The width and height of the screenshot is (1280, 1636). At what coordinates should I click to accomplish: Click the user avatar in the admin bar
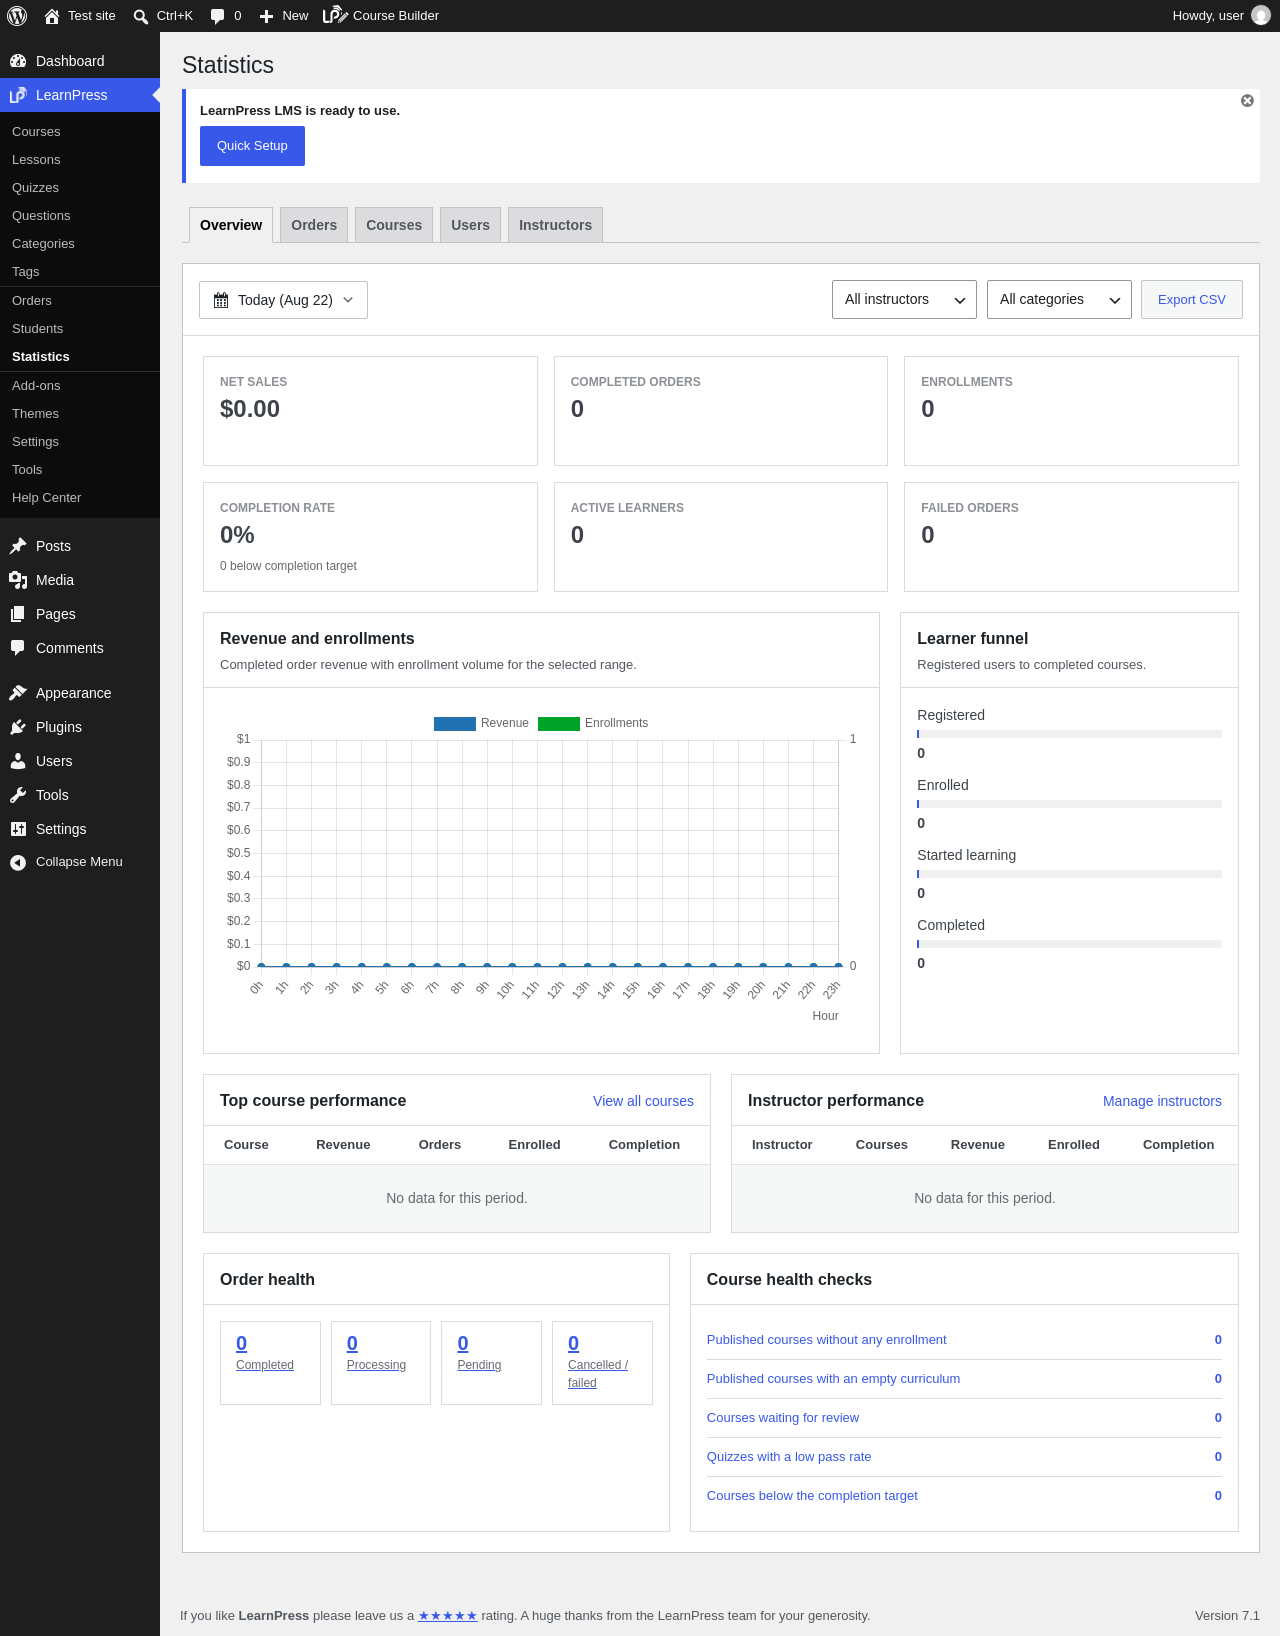(1261, 16)
